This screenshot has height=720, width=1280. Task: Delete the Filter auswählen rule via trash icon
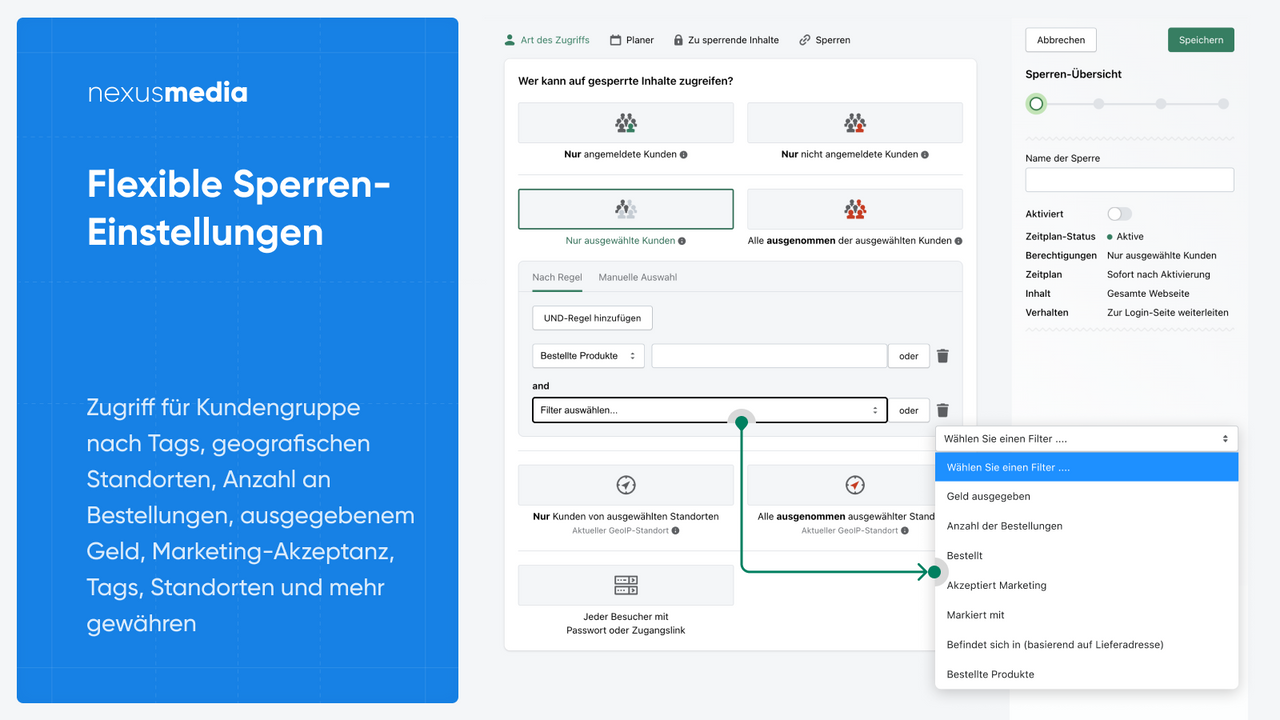tap(943, 410)
